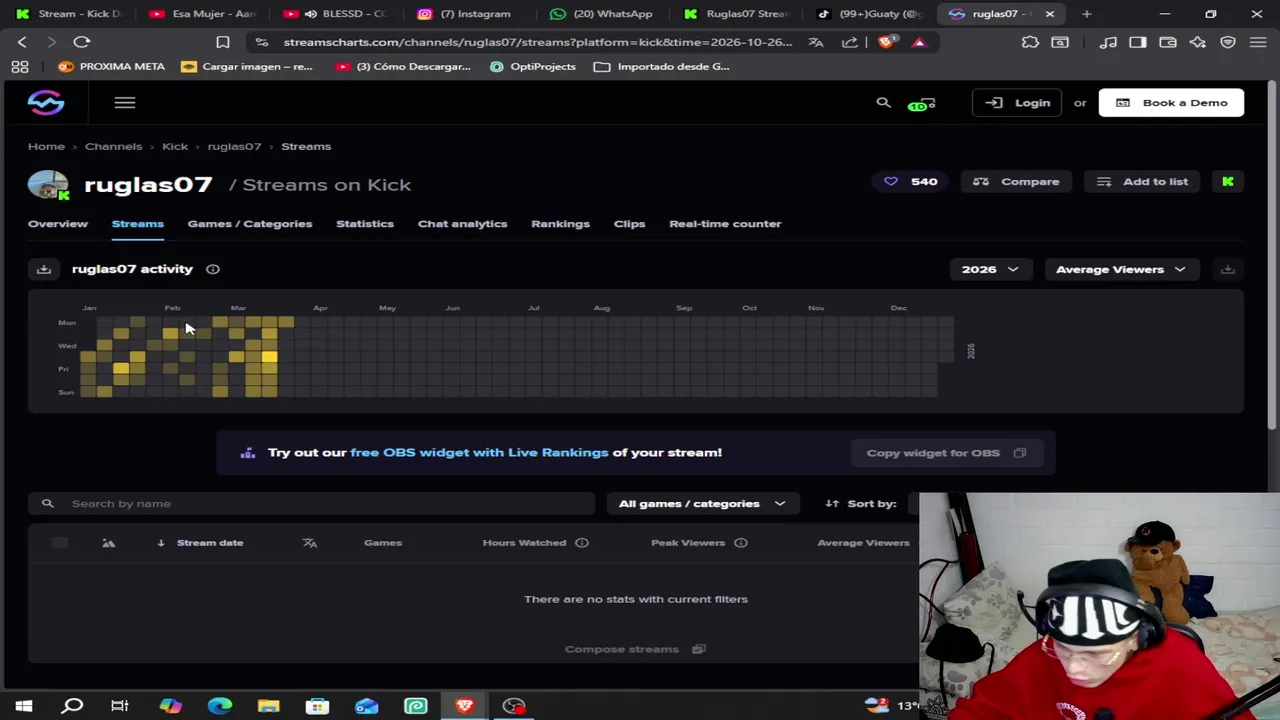Open File Explorer from taskbar
Viewport: 1280px width, 720px height.
pyautogui.click(x=268, y=706)
